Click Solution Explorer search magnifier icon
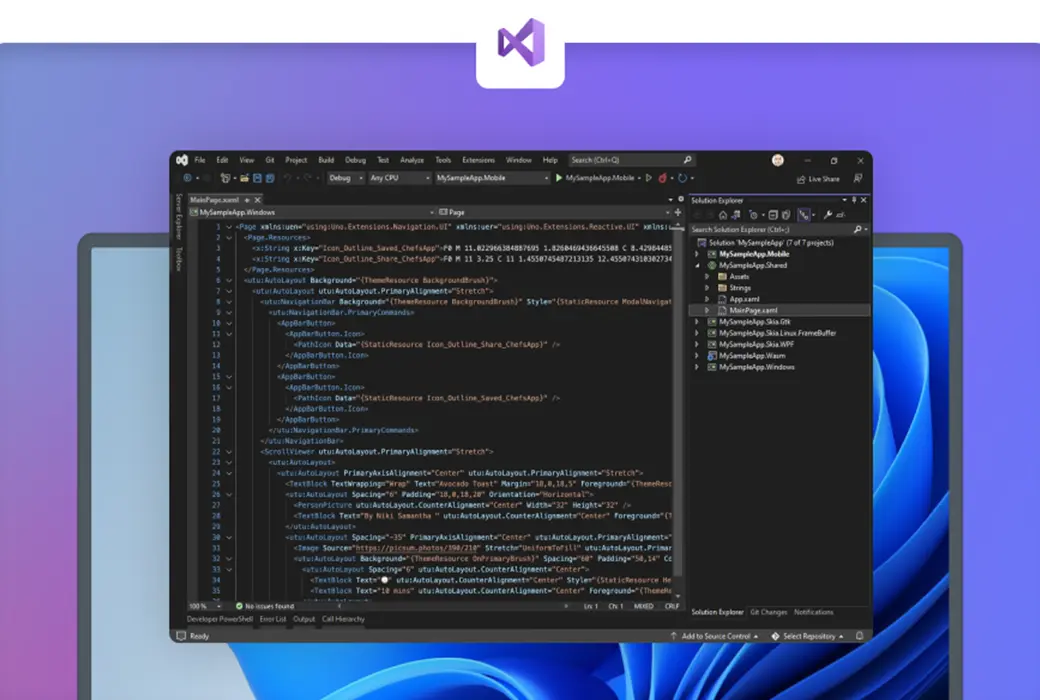The width and height of the screenshot is (1040, 700). click(x=858, y=229)
